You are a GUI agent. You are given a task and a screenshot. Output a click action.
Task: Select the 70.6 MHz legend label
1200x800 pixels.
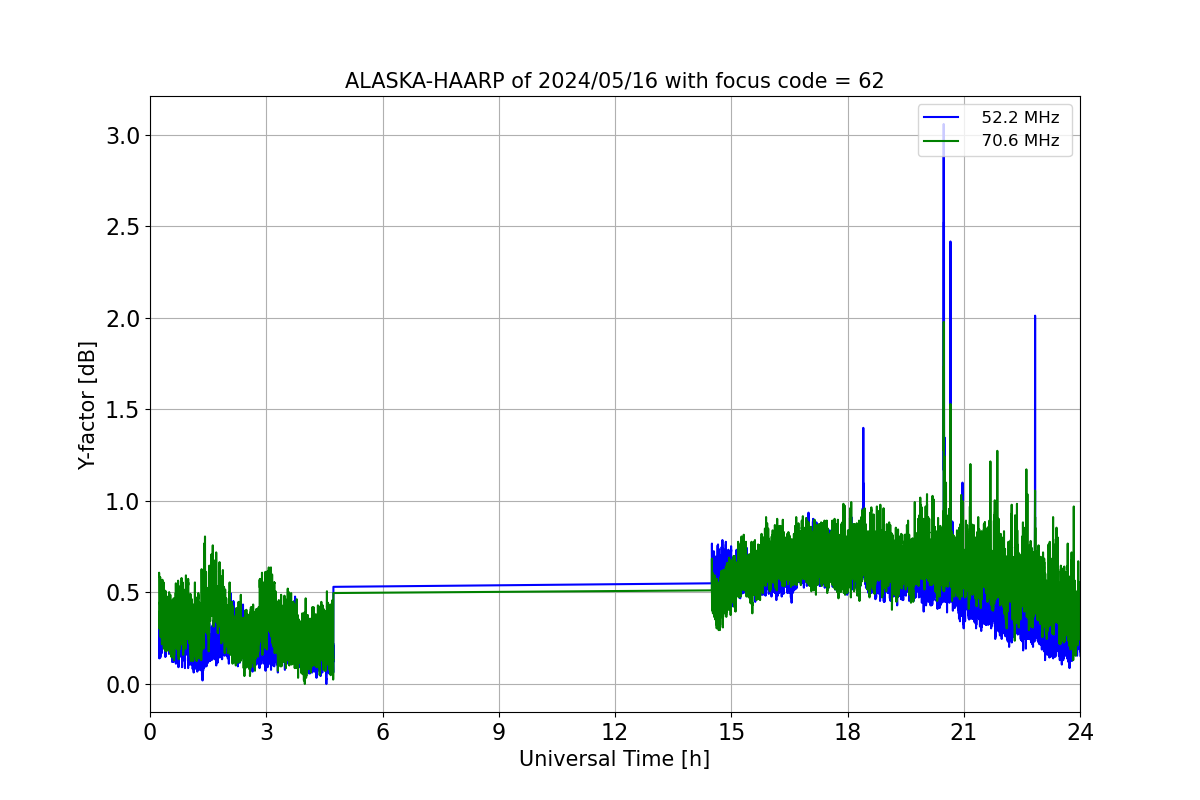pyautogui.click(x=1020, y=141)
